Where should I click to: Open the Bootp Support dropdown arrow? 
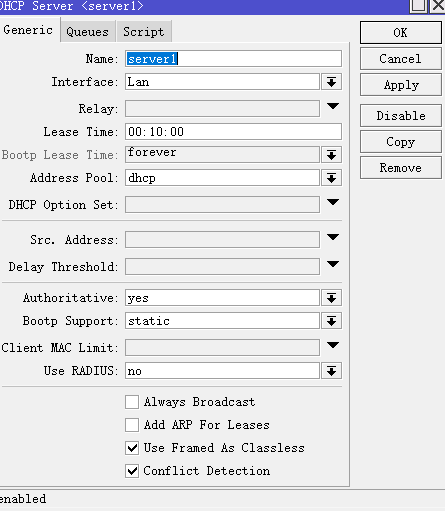click(x=331, y=321)
